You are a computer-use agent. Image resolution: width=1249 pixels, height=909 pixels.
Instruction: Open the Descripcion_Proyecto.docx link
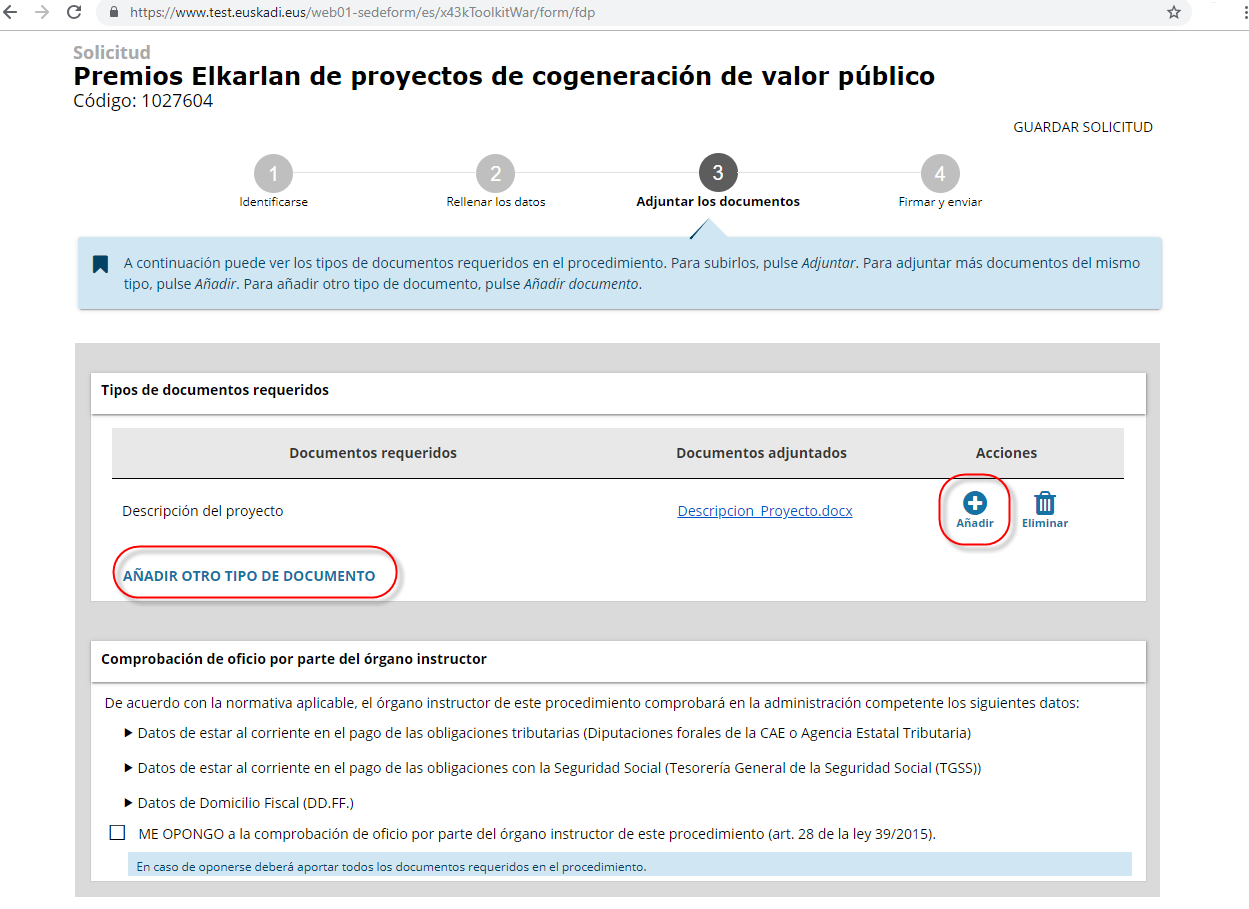point(764,511)
